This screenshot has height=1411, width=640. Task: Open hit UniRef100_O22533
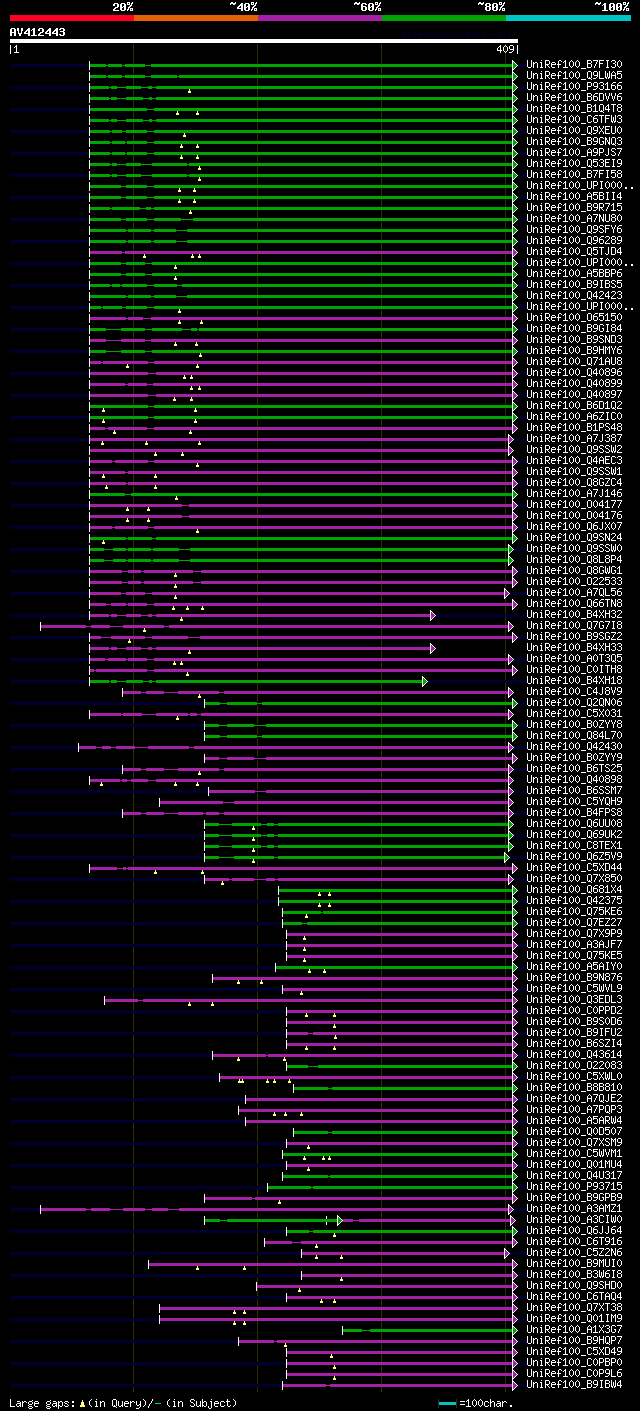[574, 581]
